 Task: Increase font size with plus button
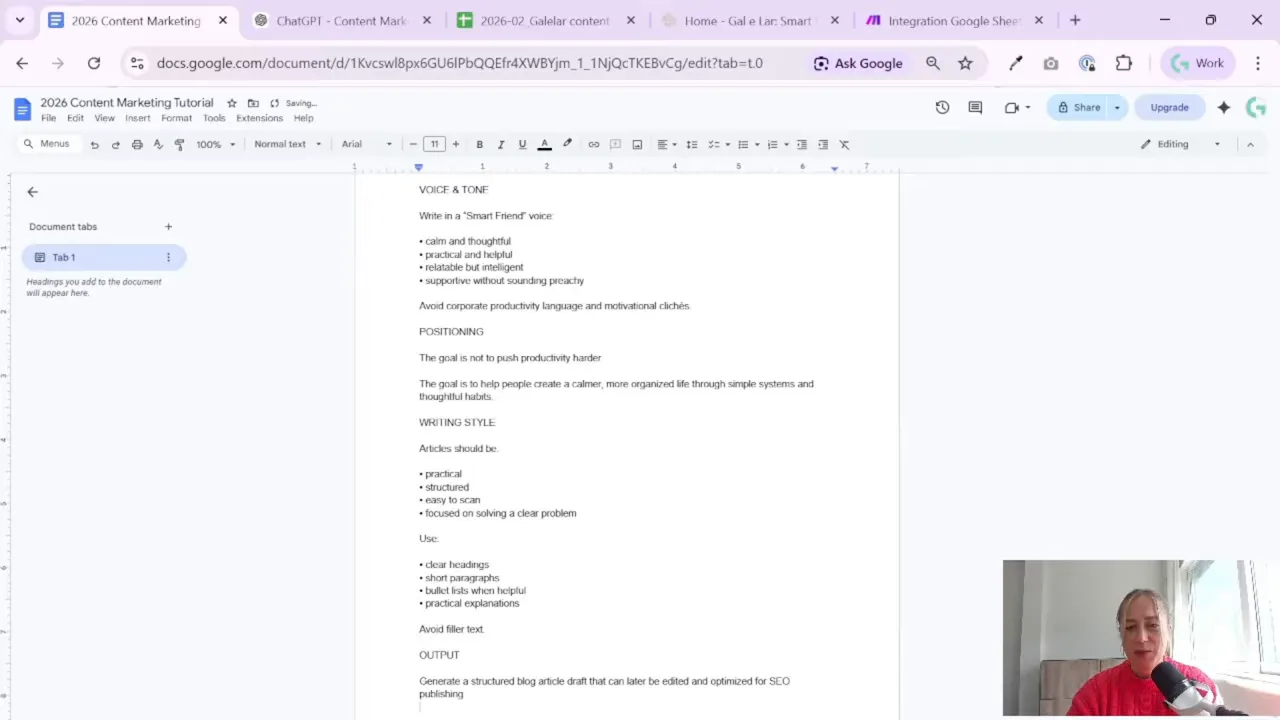[x=456, y=144]
